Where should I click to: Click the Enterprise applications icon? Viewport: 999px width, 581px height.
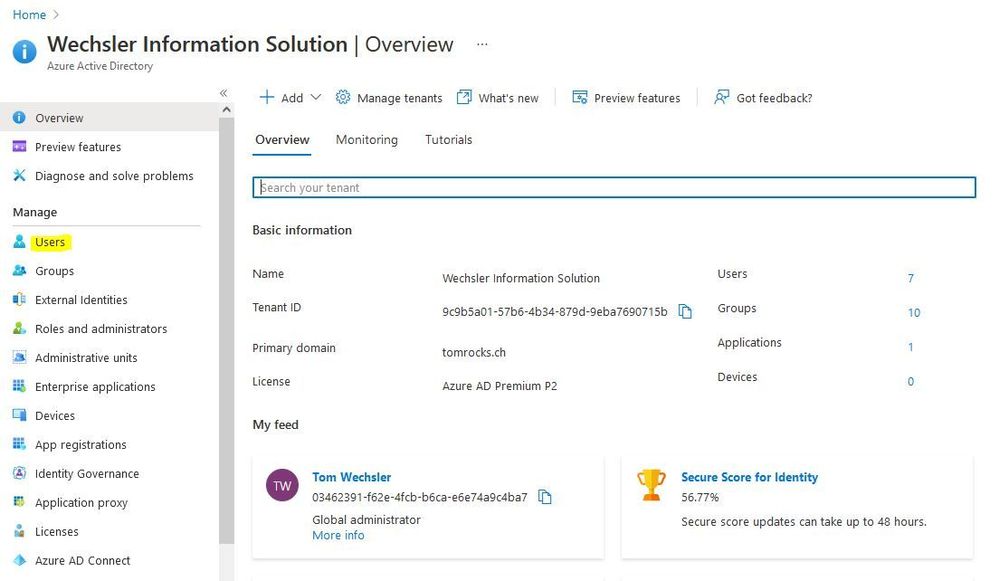point(19,387)
